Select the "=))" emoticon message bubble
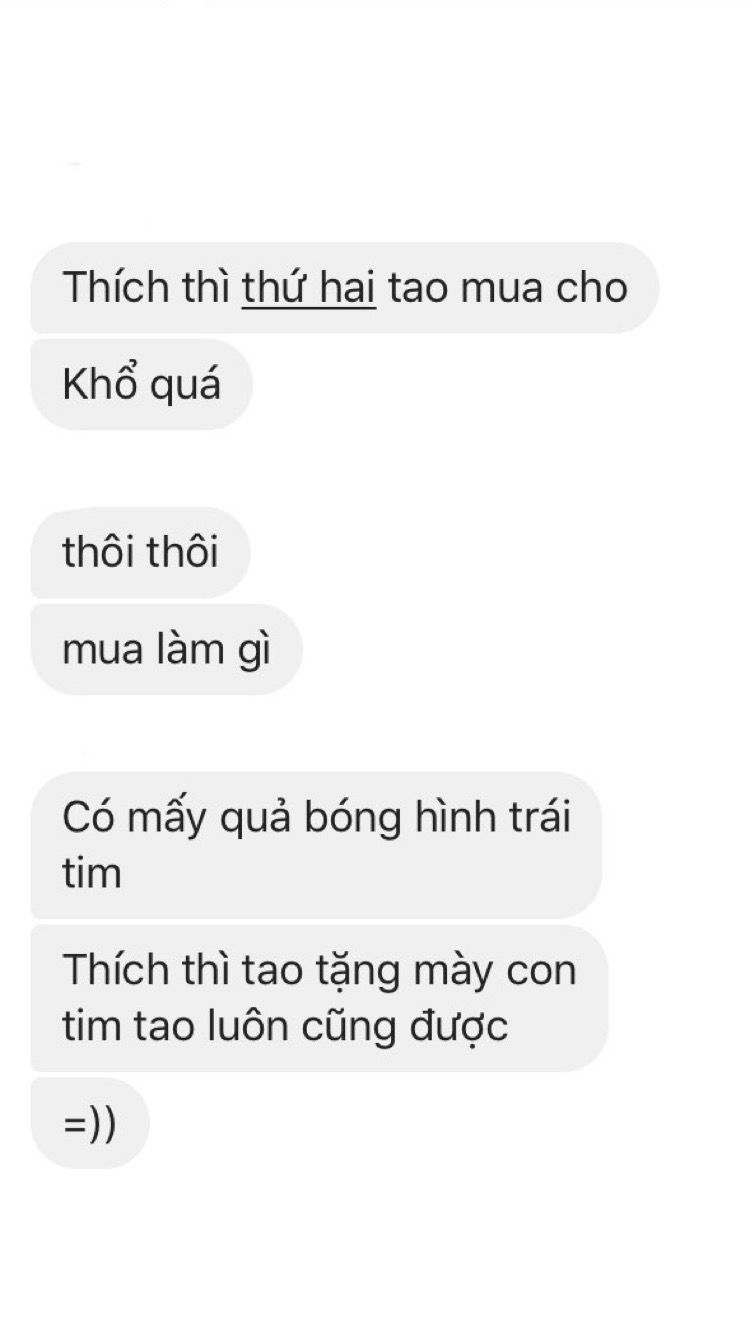This screenshot has height=1332, width=750. click(90, 1123)
